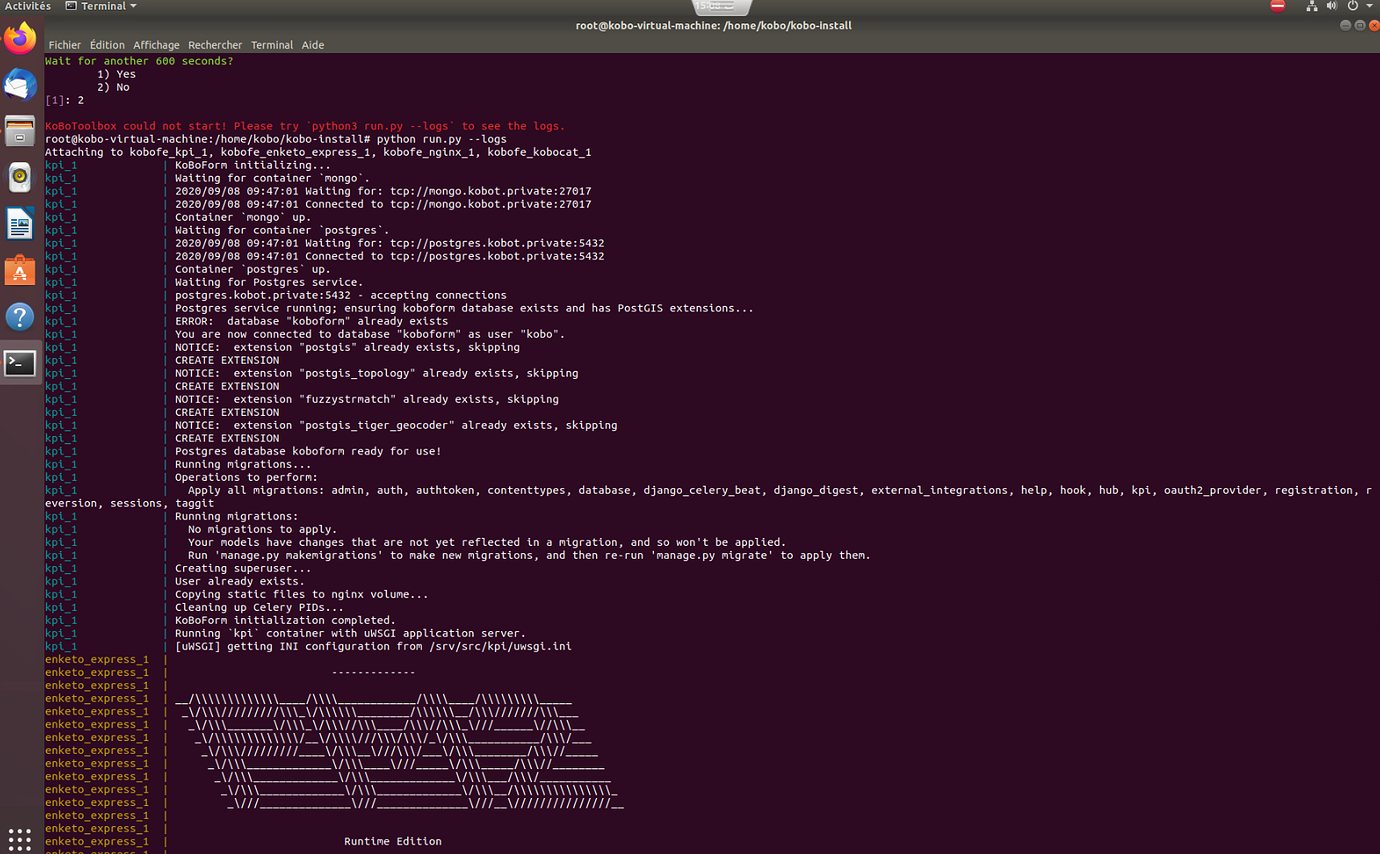This screenshot has width=1380, height=854.
Task: Open the Fichier menu
Action: point(64,45)
